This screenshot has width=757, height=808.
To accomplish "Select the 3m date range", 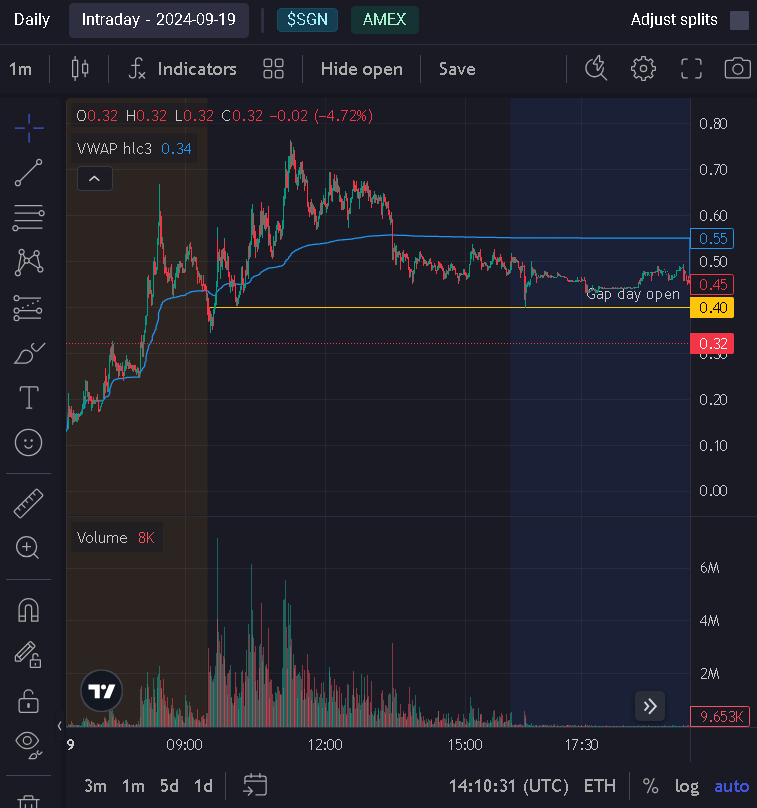I will 95,786.
